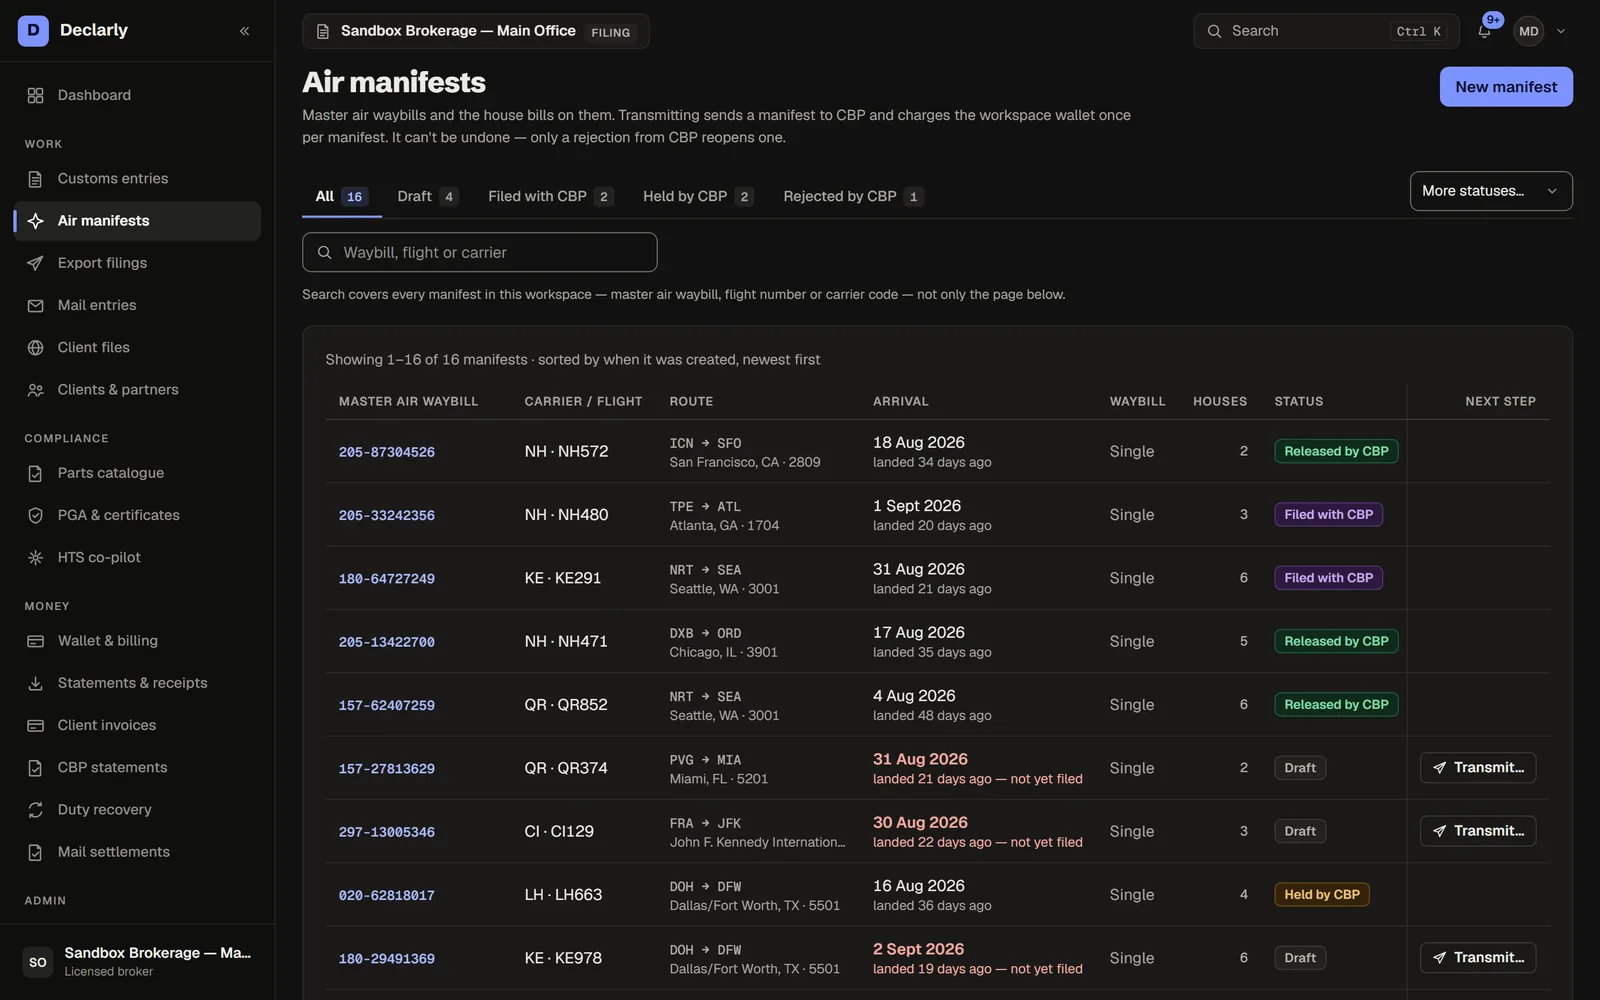Click the MD user avatar
The width and height of the screenshot is (1600, 1000).
tap(1528, 31)
